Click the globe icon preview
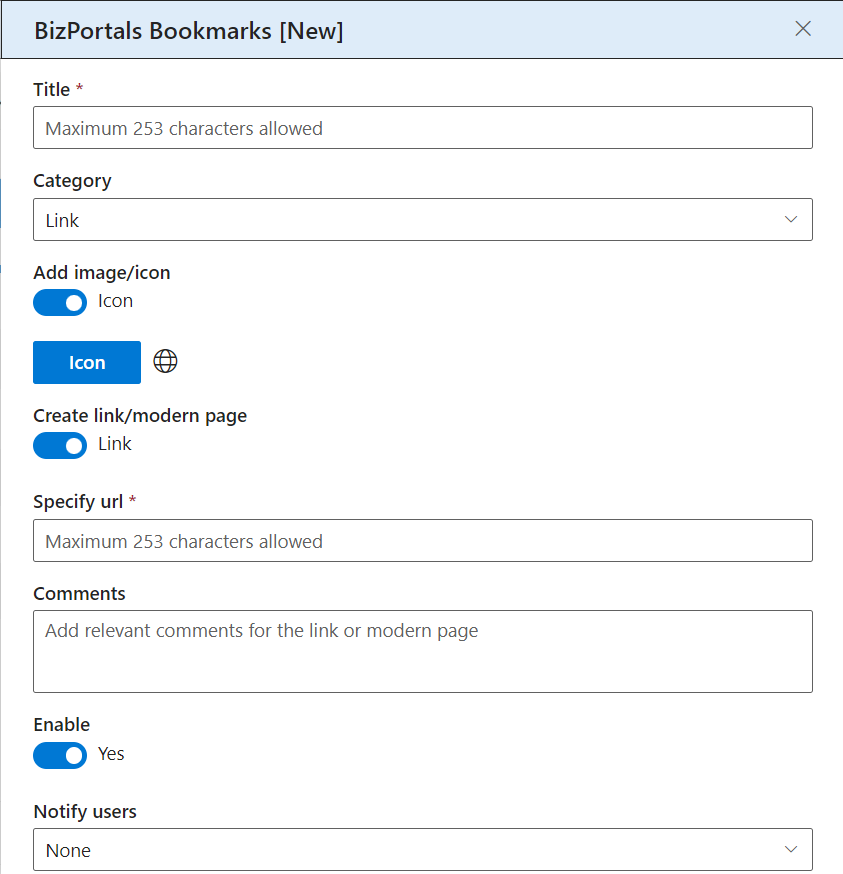The image size is (843, 874). coord(166,361)
